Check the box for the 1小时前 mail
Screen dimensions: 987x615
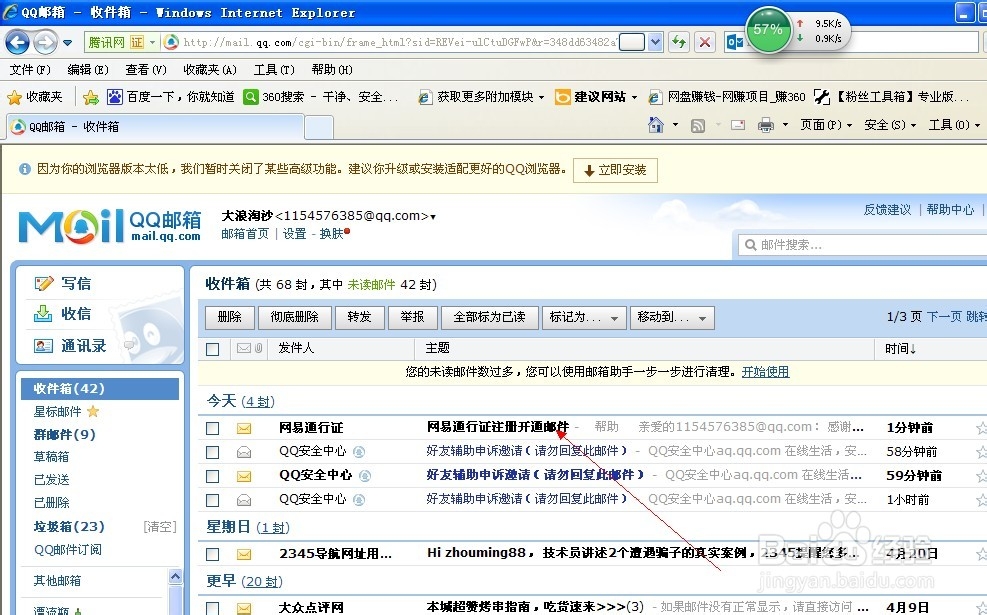pos(213,500)
